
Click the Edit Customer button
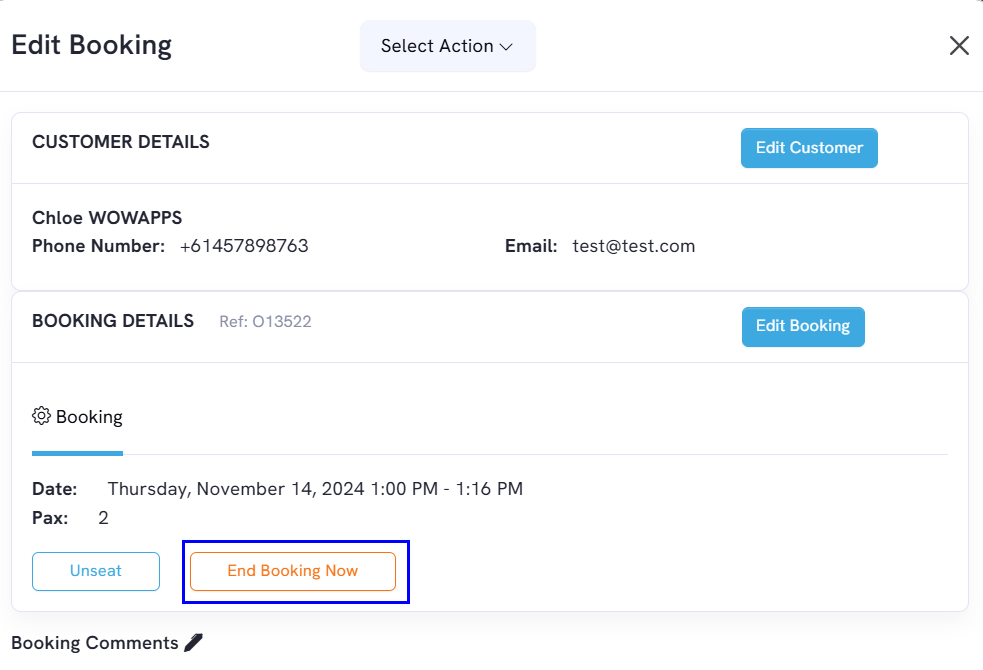[x=809, y=148]
